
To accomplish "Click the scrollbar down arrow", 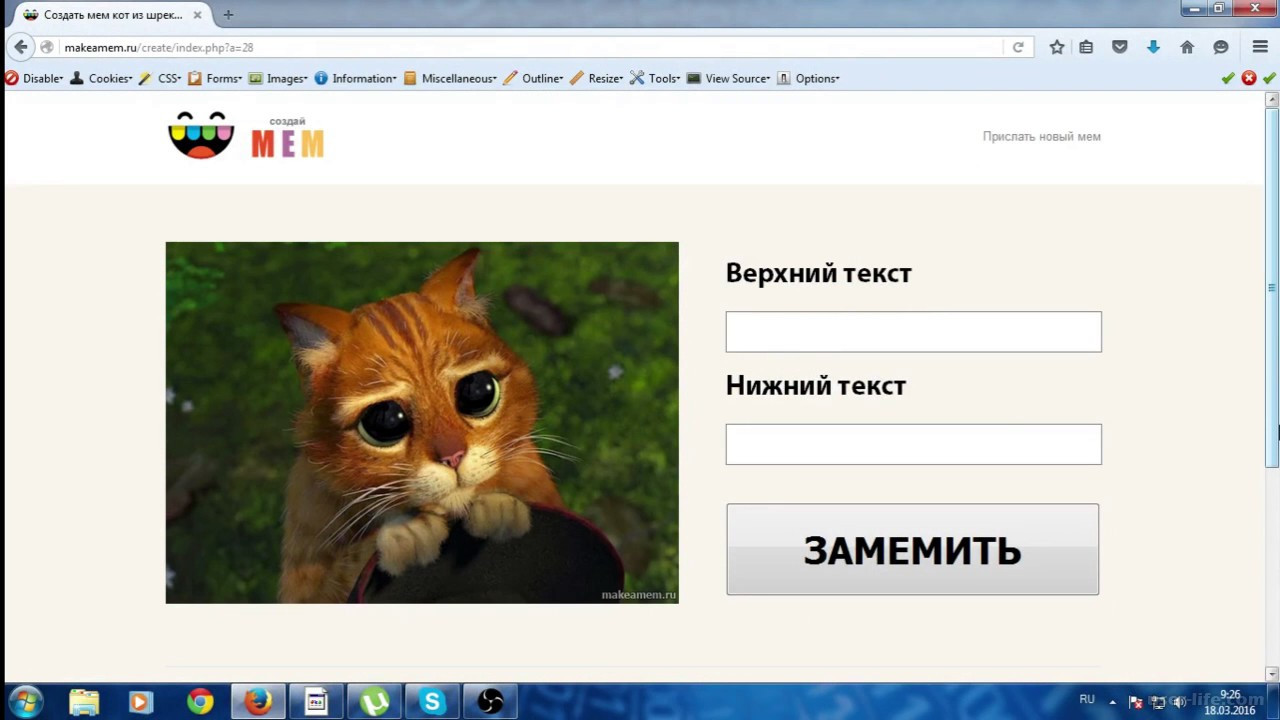I will coord(1272,674).
